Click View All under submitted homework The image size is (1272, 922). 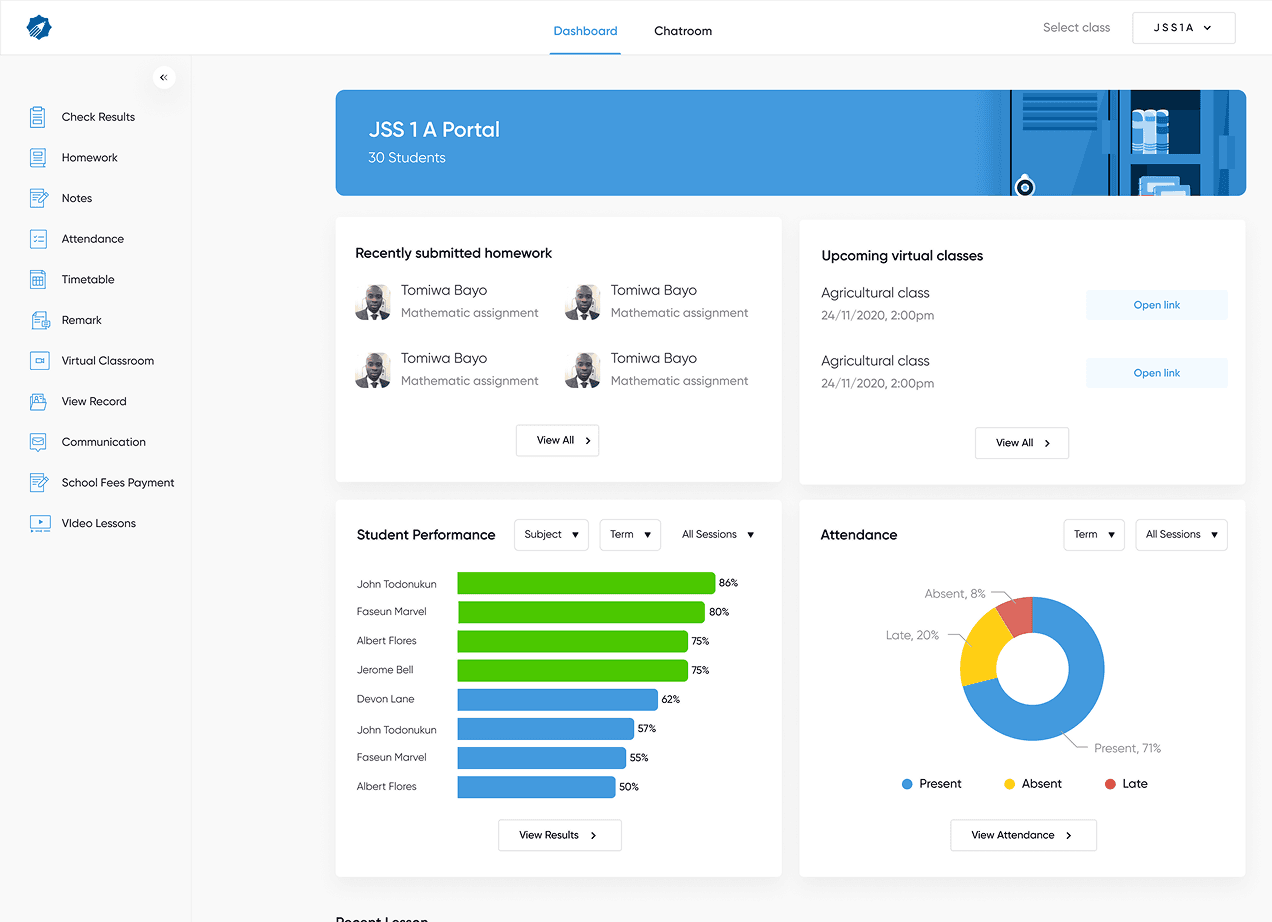[557, 441]
